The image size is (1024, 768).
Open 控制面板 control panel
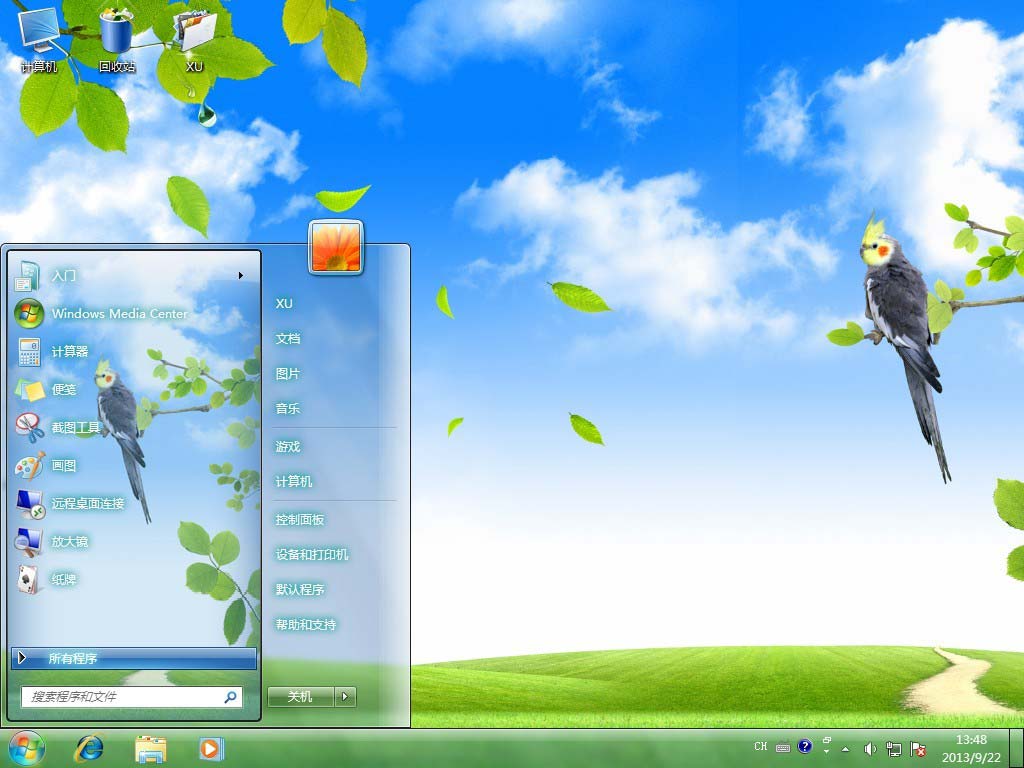[300, 520]
